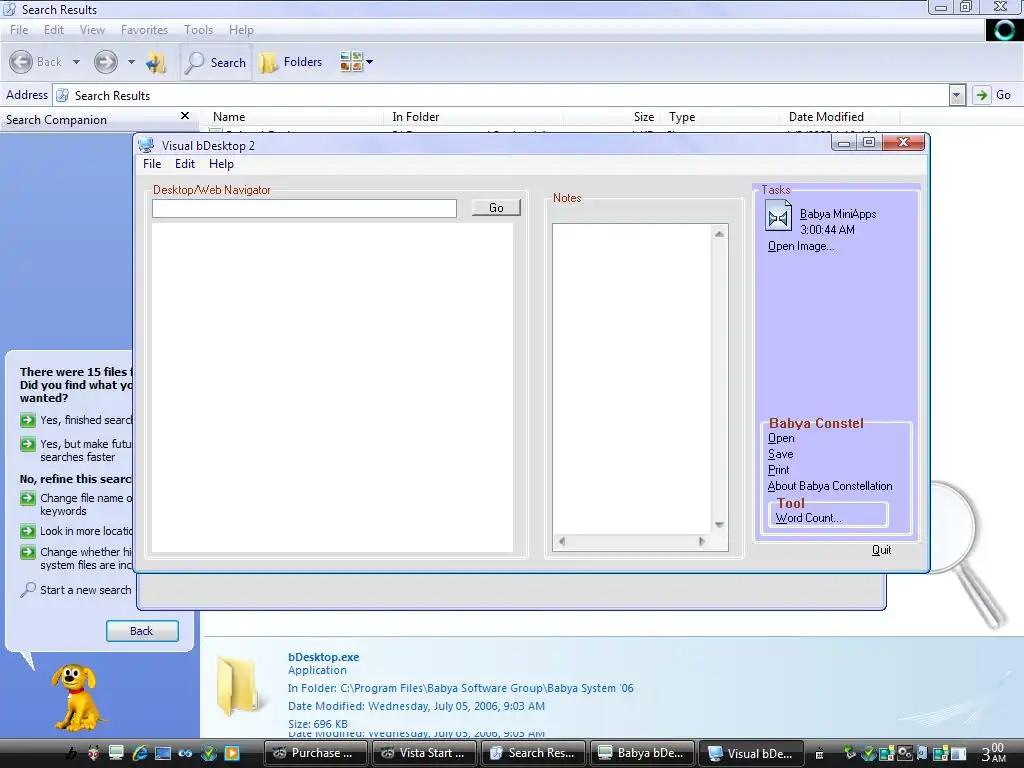The image size is (1024, 768).
Task: Click the Visual bDesktop 2 title bar icon
Action: pyautogui.click(x=146, y=145)
